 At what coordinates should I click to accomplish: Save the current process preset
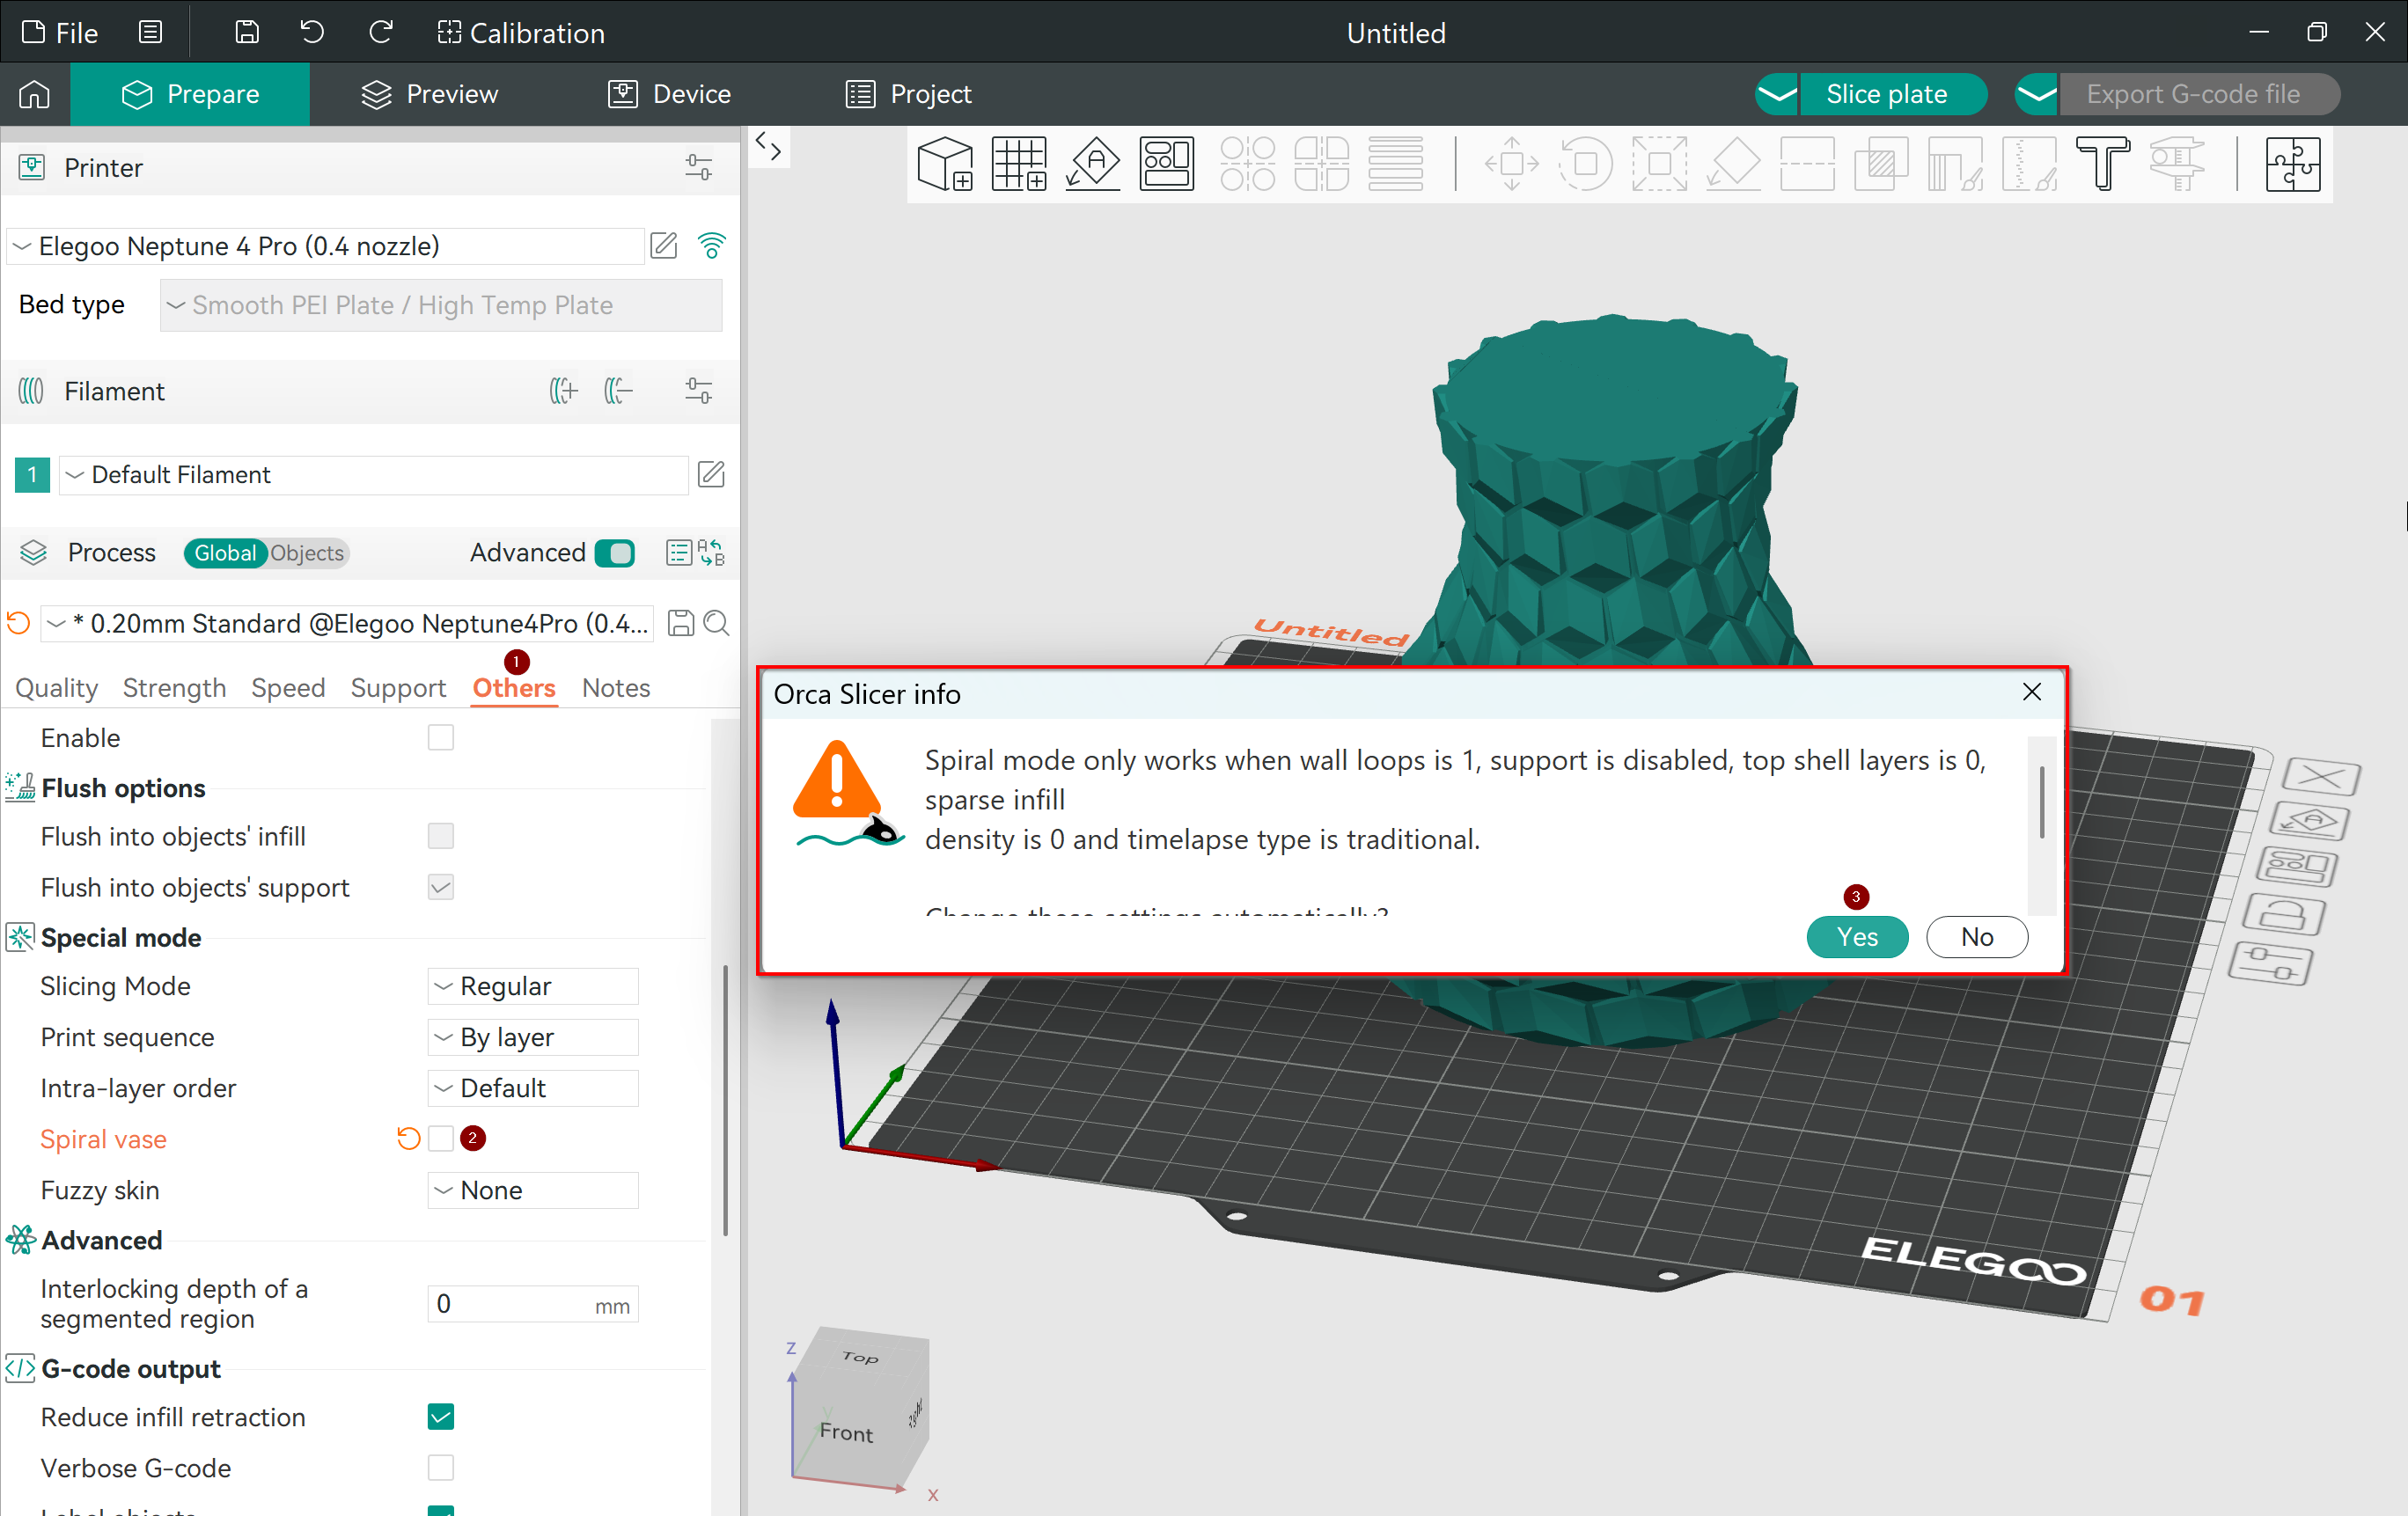[x=681, y=623]
